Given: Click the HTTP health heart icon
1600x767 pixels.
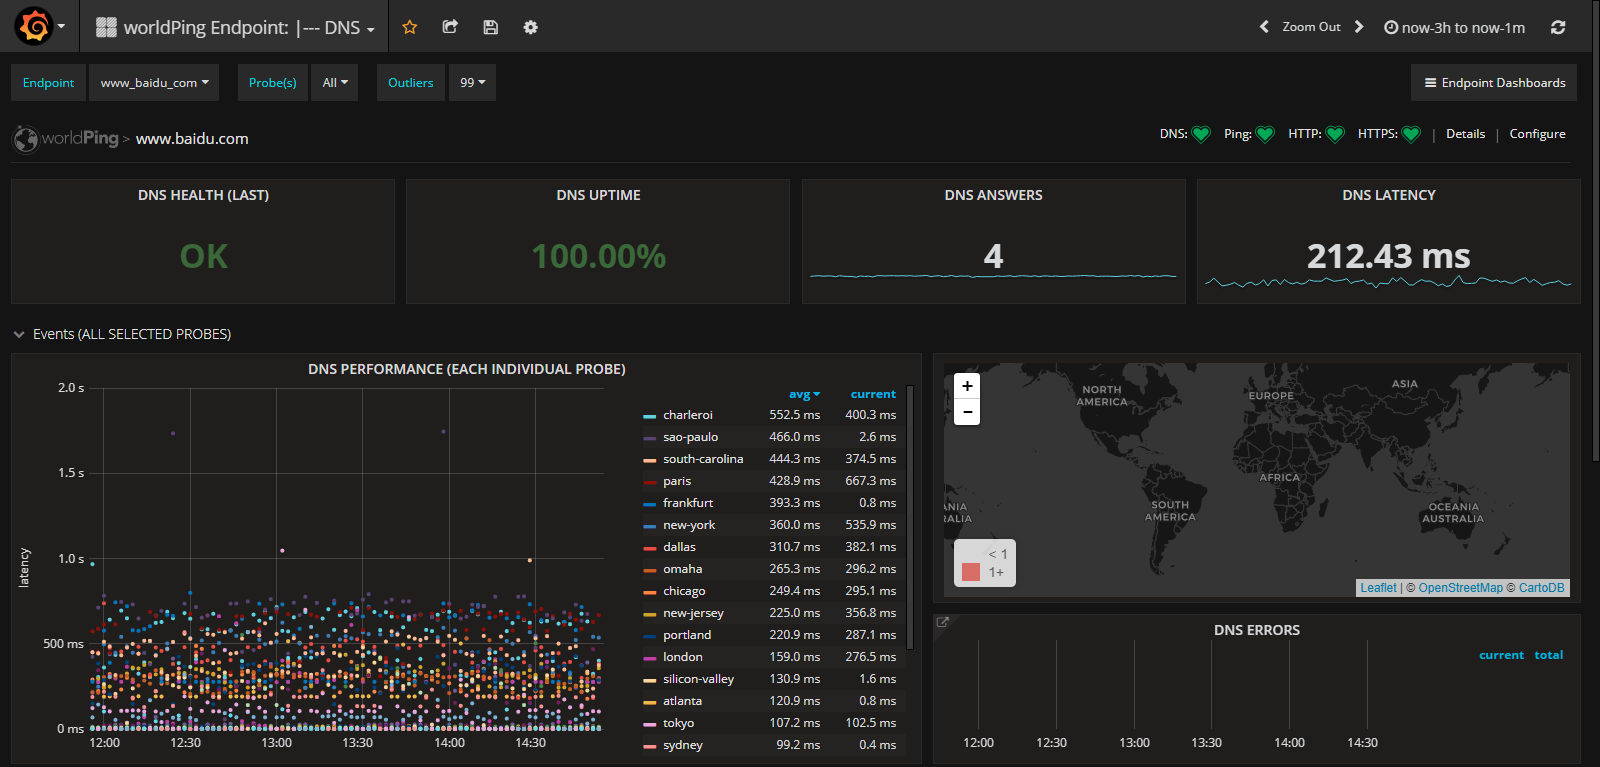Looking at the screenshot, I should point(1335,134).
